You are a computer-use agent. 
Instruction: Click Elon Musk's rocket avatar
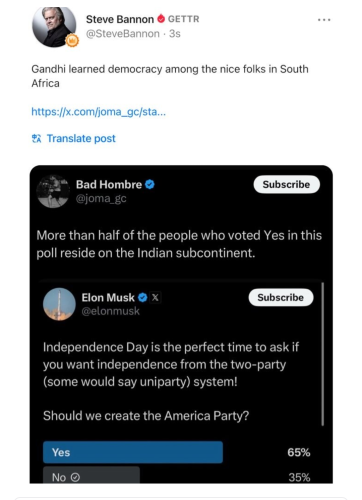pyautogui.click(x=59, y=304)
